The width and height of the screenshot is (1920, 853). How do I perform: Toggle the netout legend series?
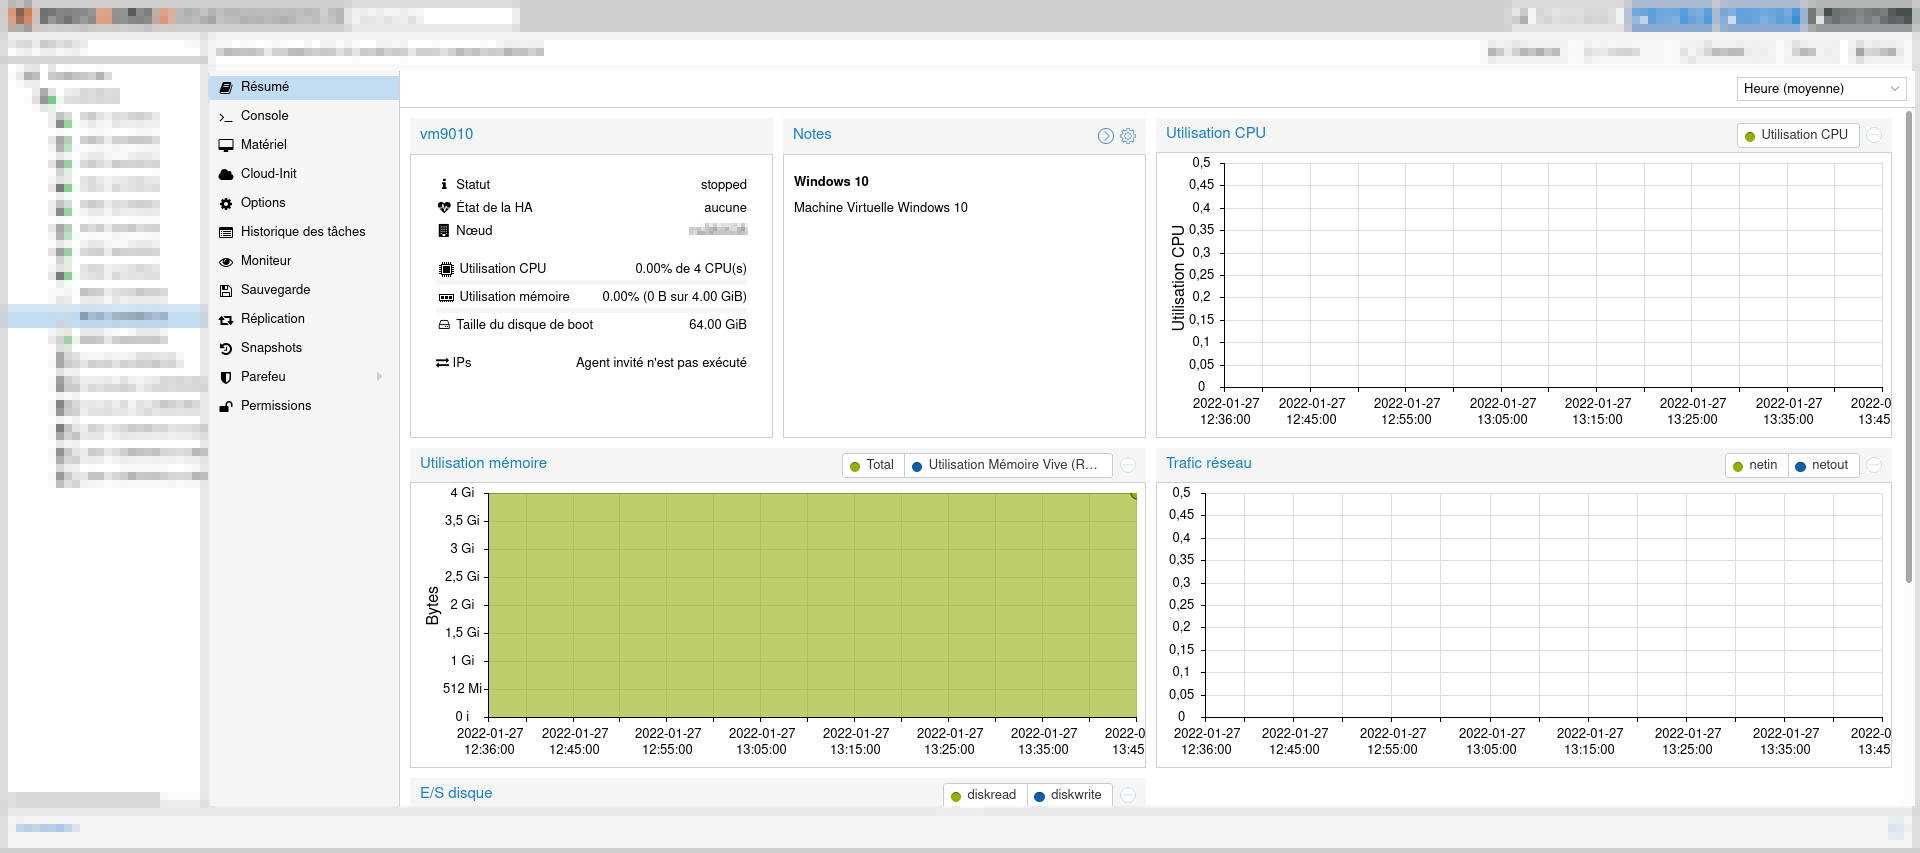tap(1823, 465)
